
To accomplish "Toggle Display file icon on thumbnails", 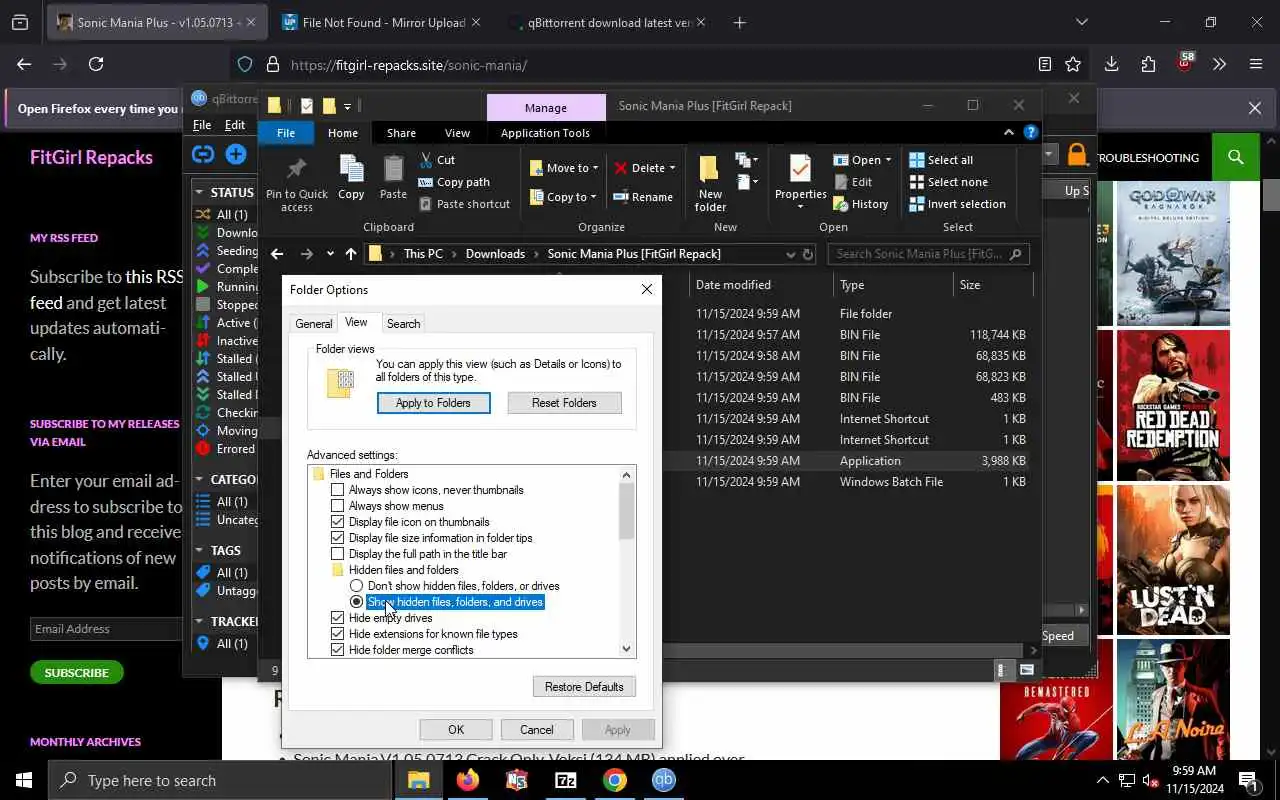I will 338,522.
